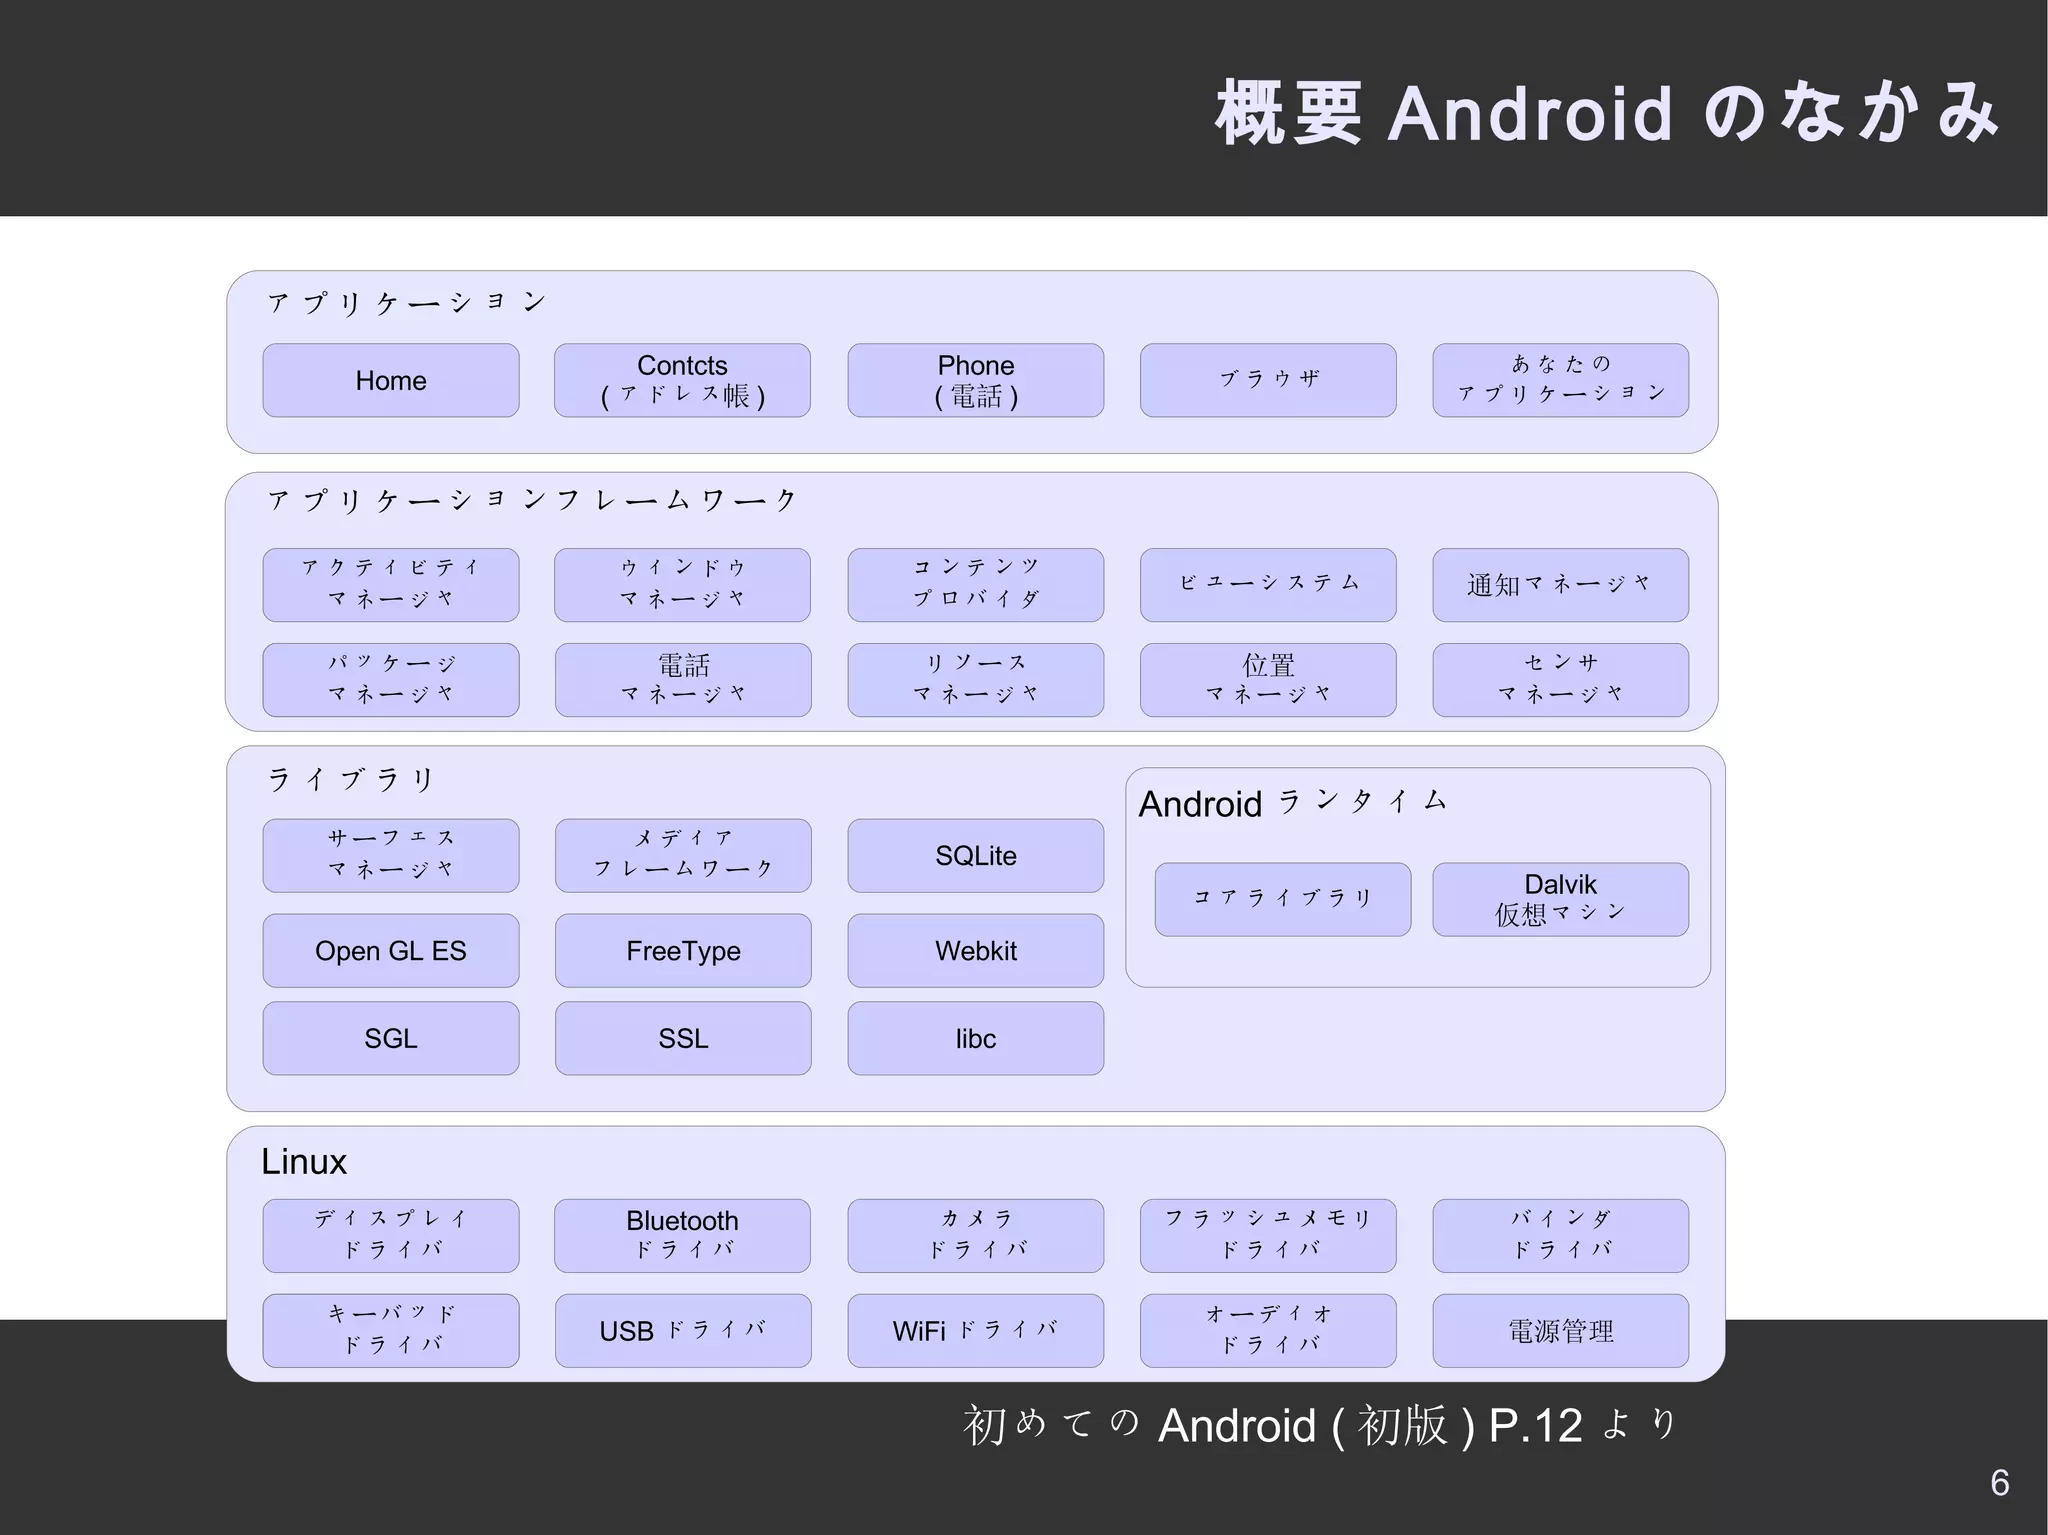Select the Bluetooth ドライバ box
The width and height of the screenshot is (2048, 1535).
(x=682, y=1235)
